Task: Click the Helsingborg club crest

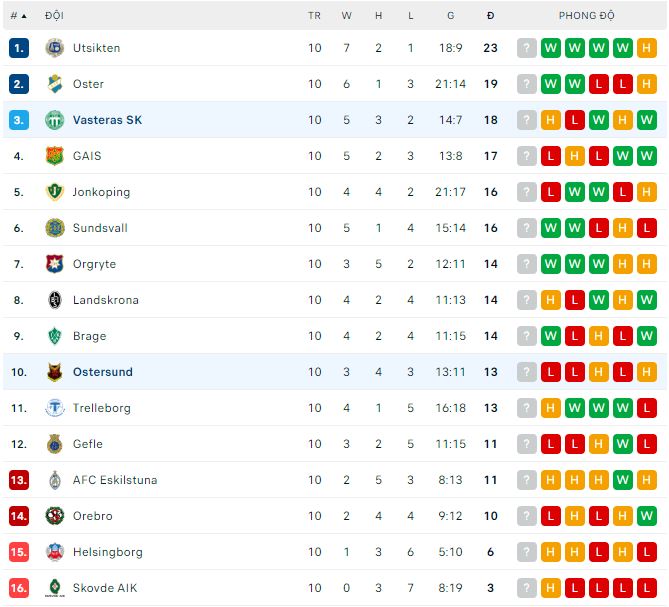Action: (x=54, y=552)
